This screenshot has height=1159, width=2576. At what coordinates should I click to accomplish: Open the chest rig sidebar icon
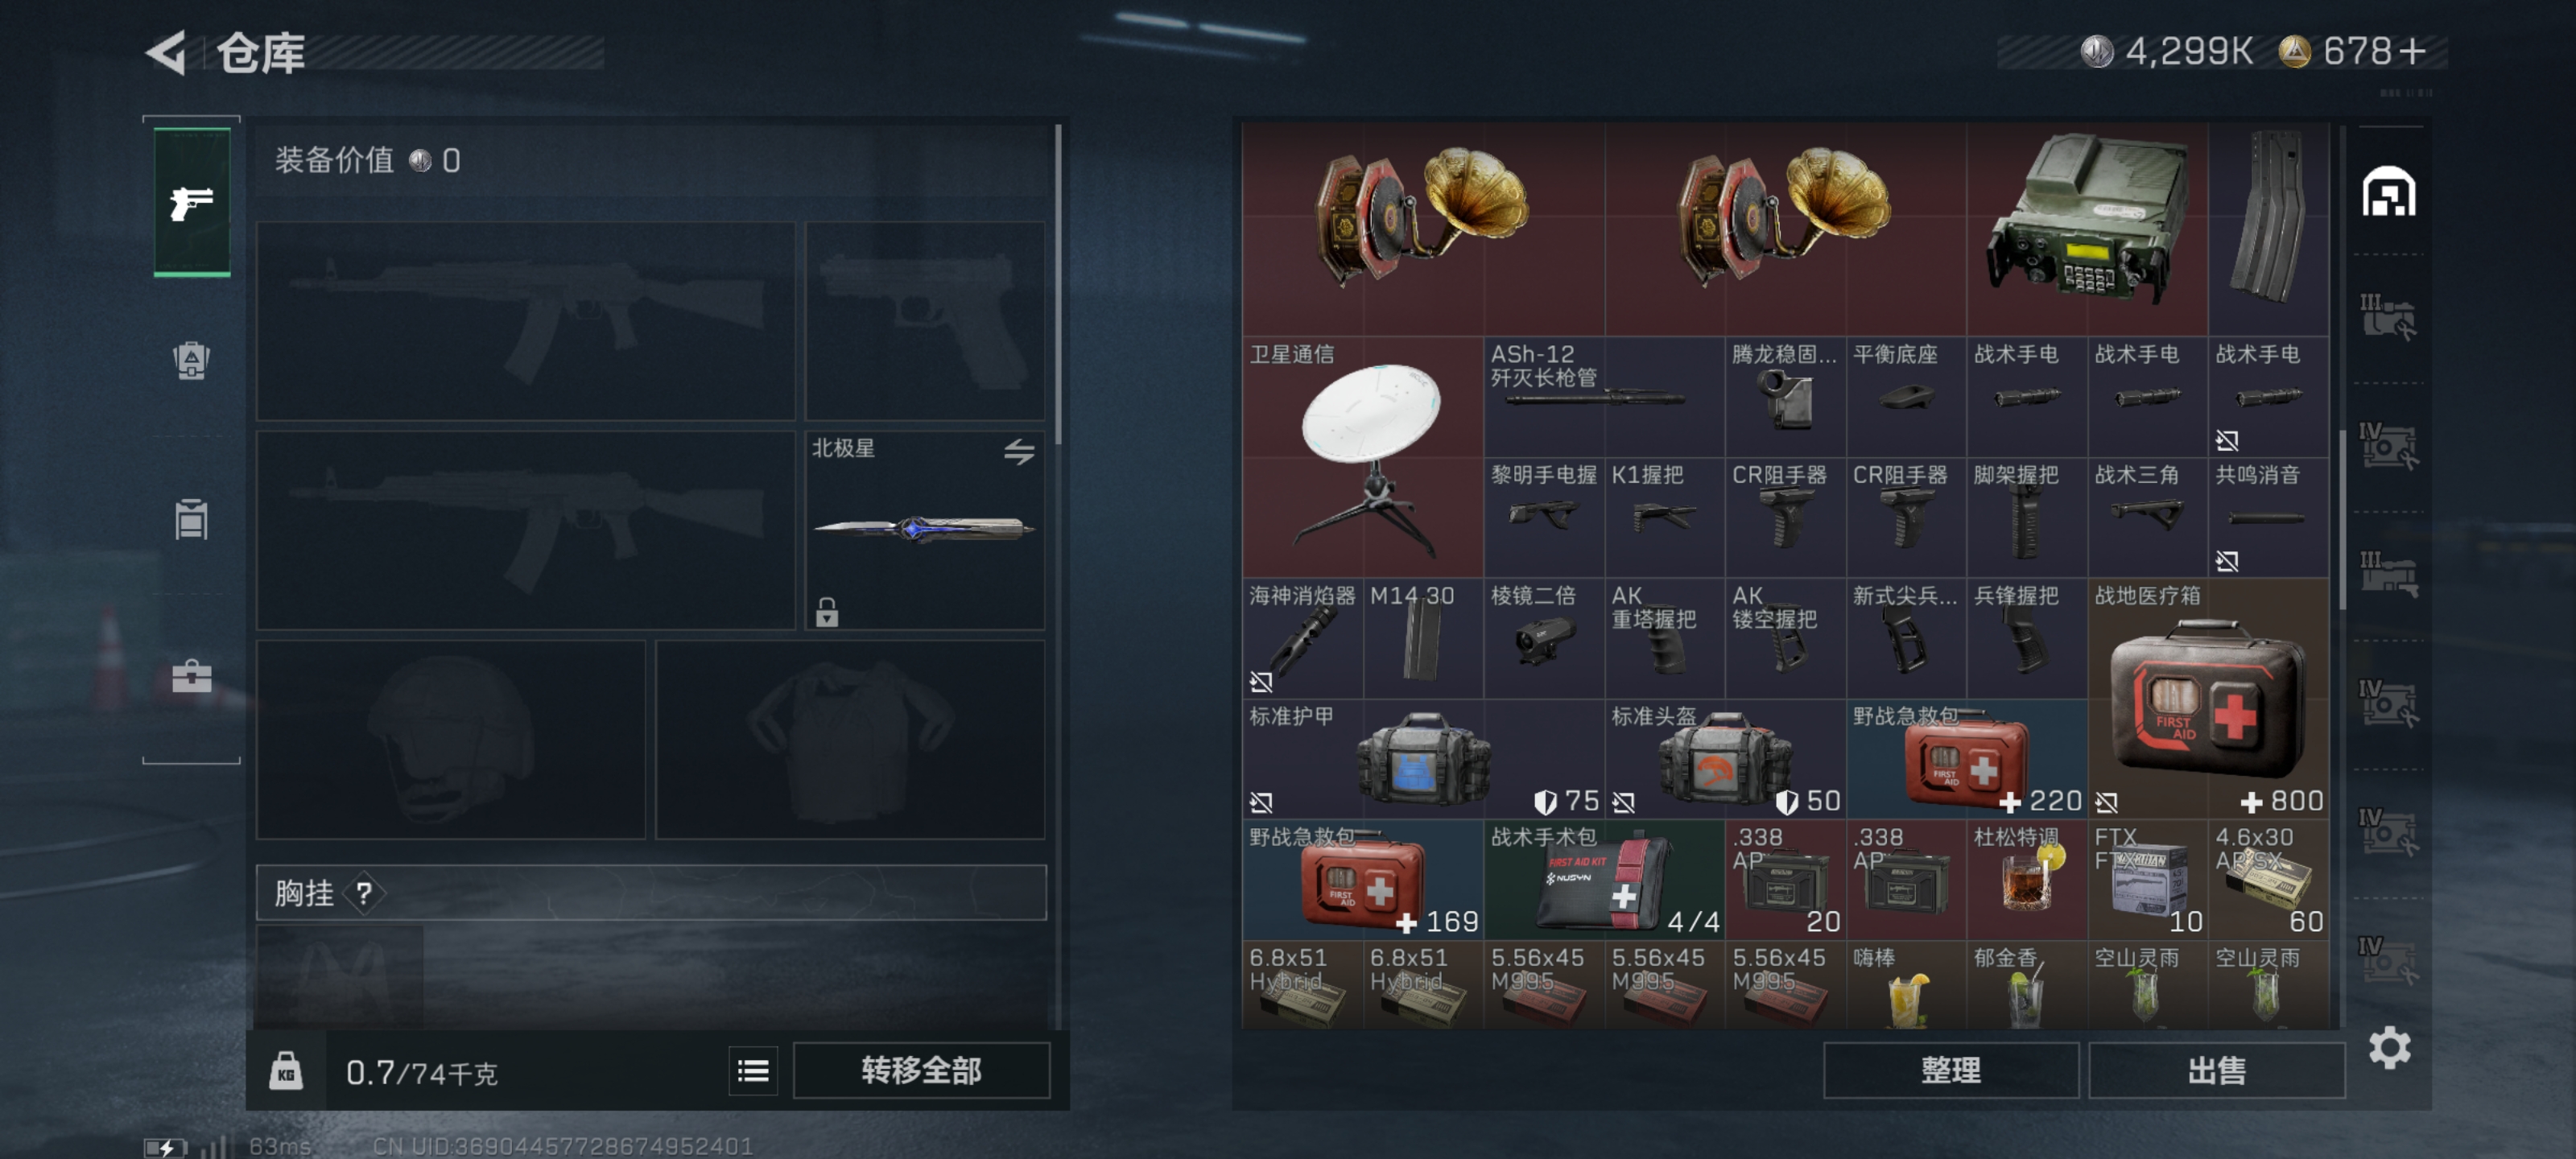click(191, 519)
